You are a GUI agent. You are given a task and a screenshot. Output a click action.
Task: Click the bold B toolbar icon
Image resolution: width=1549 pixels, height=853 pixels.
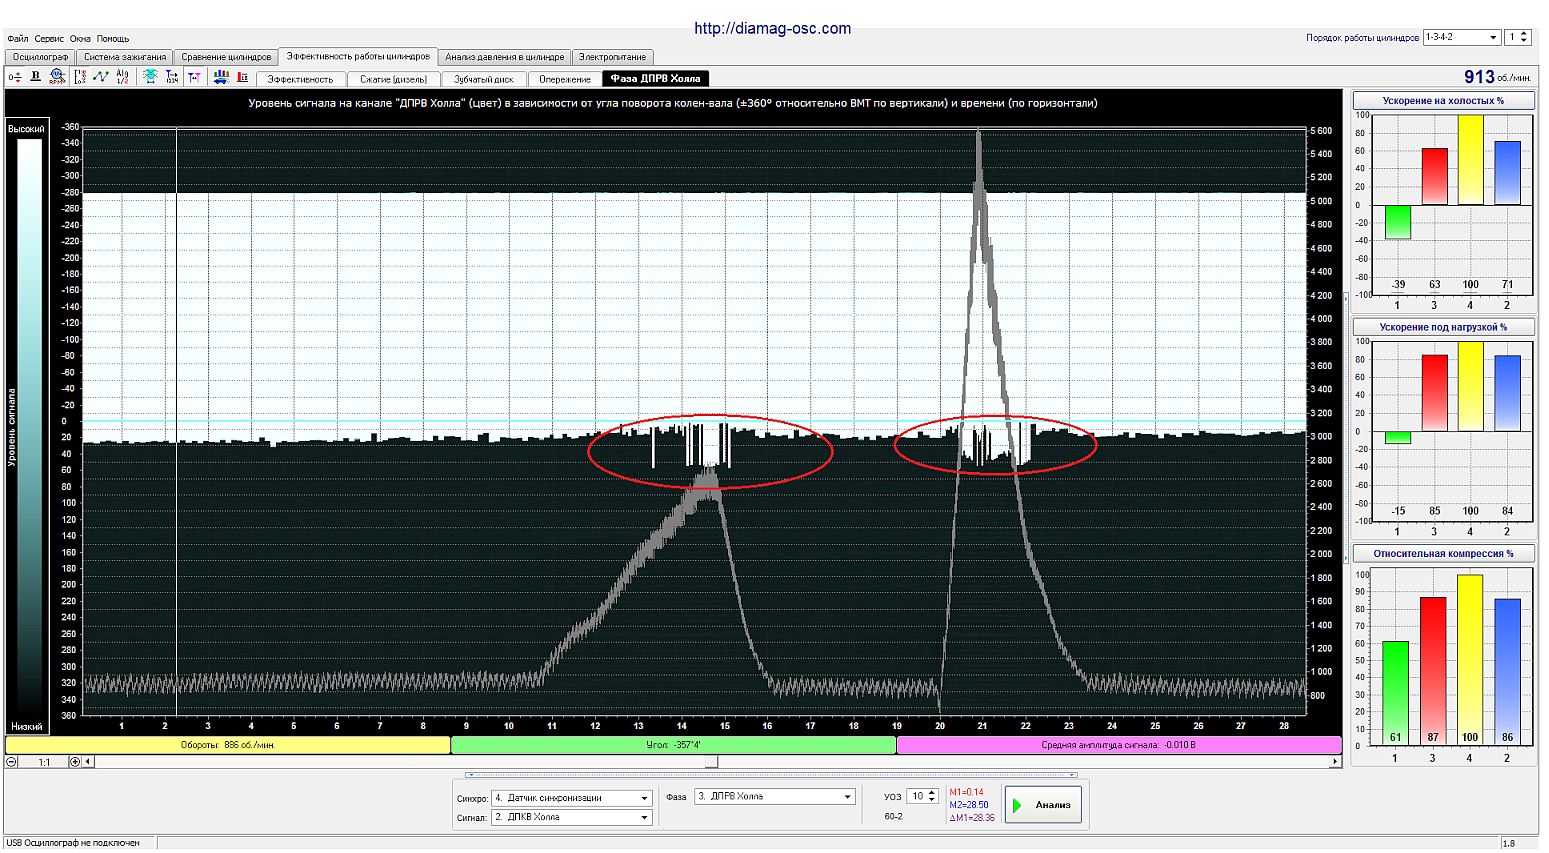tap(36, 77)
